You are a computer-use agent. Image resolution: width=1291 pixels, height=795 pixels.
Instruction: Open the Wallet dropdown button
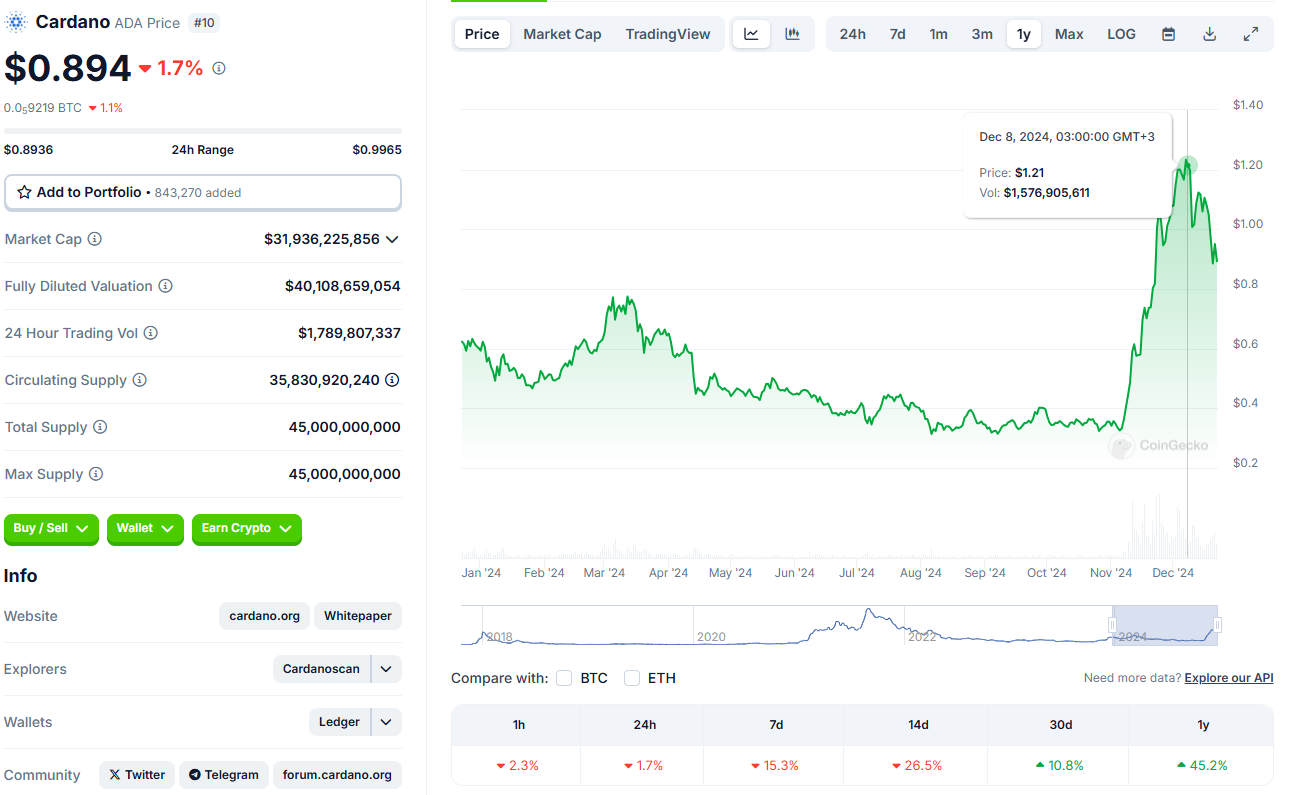coord(145,528)
